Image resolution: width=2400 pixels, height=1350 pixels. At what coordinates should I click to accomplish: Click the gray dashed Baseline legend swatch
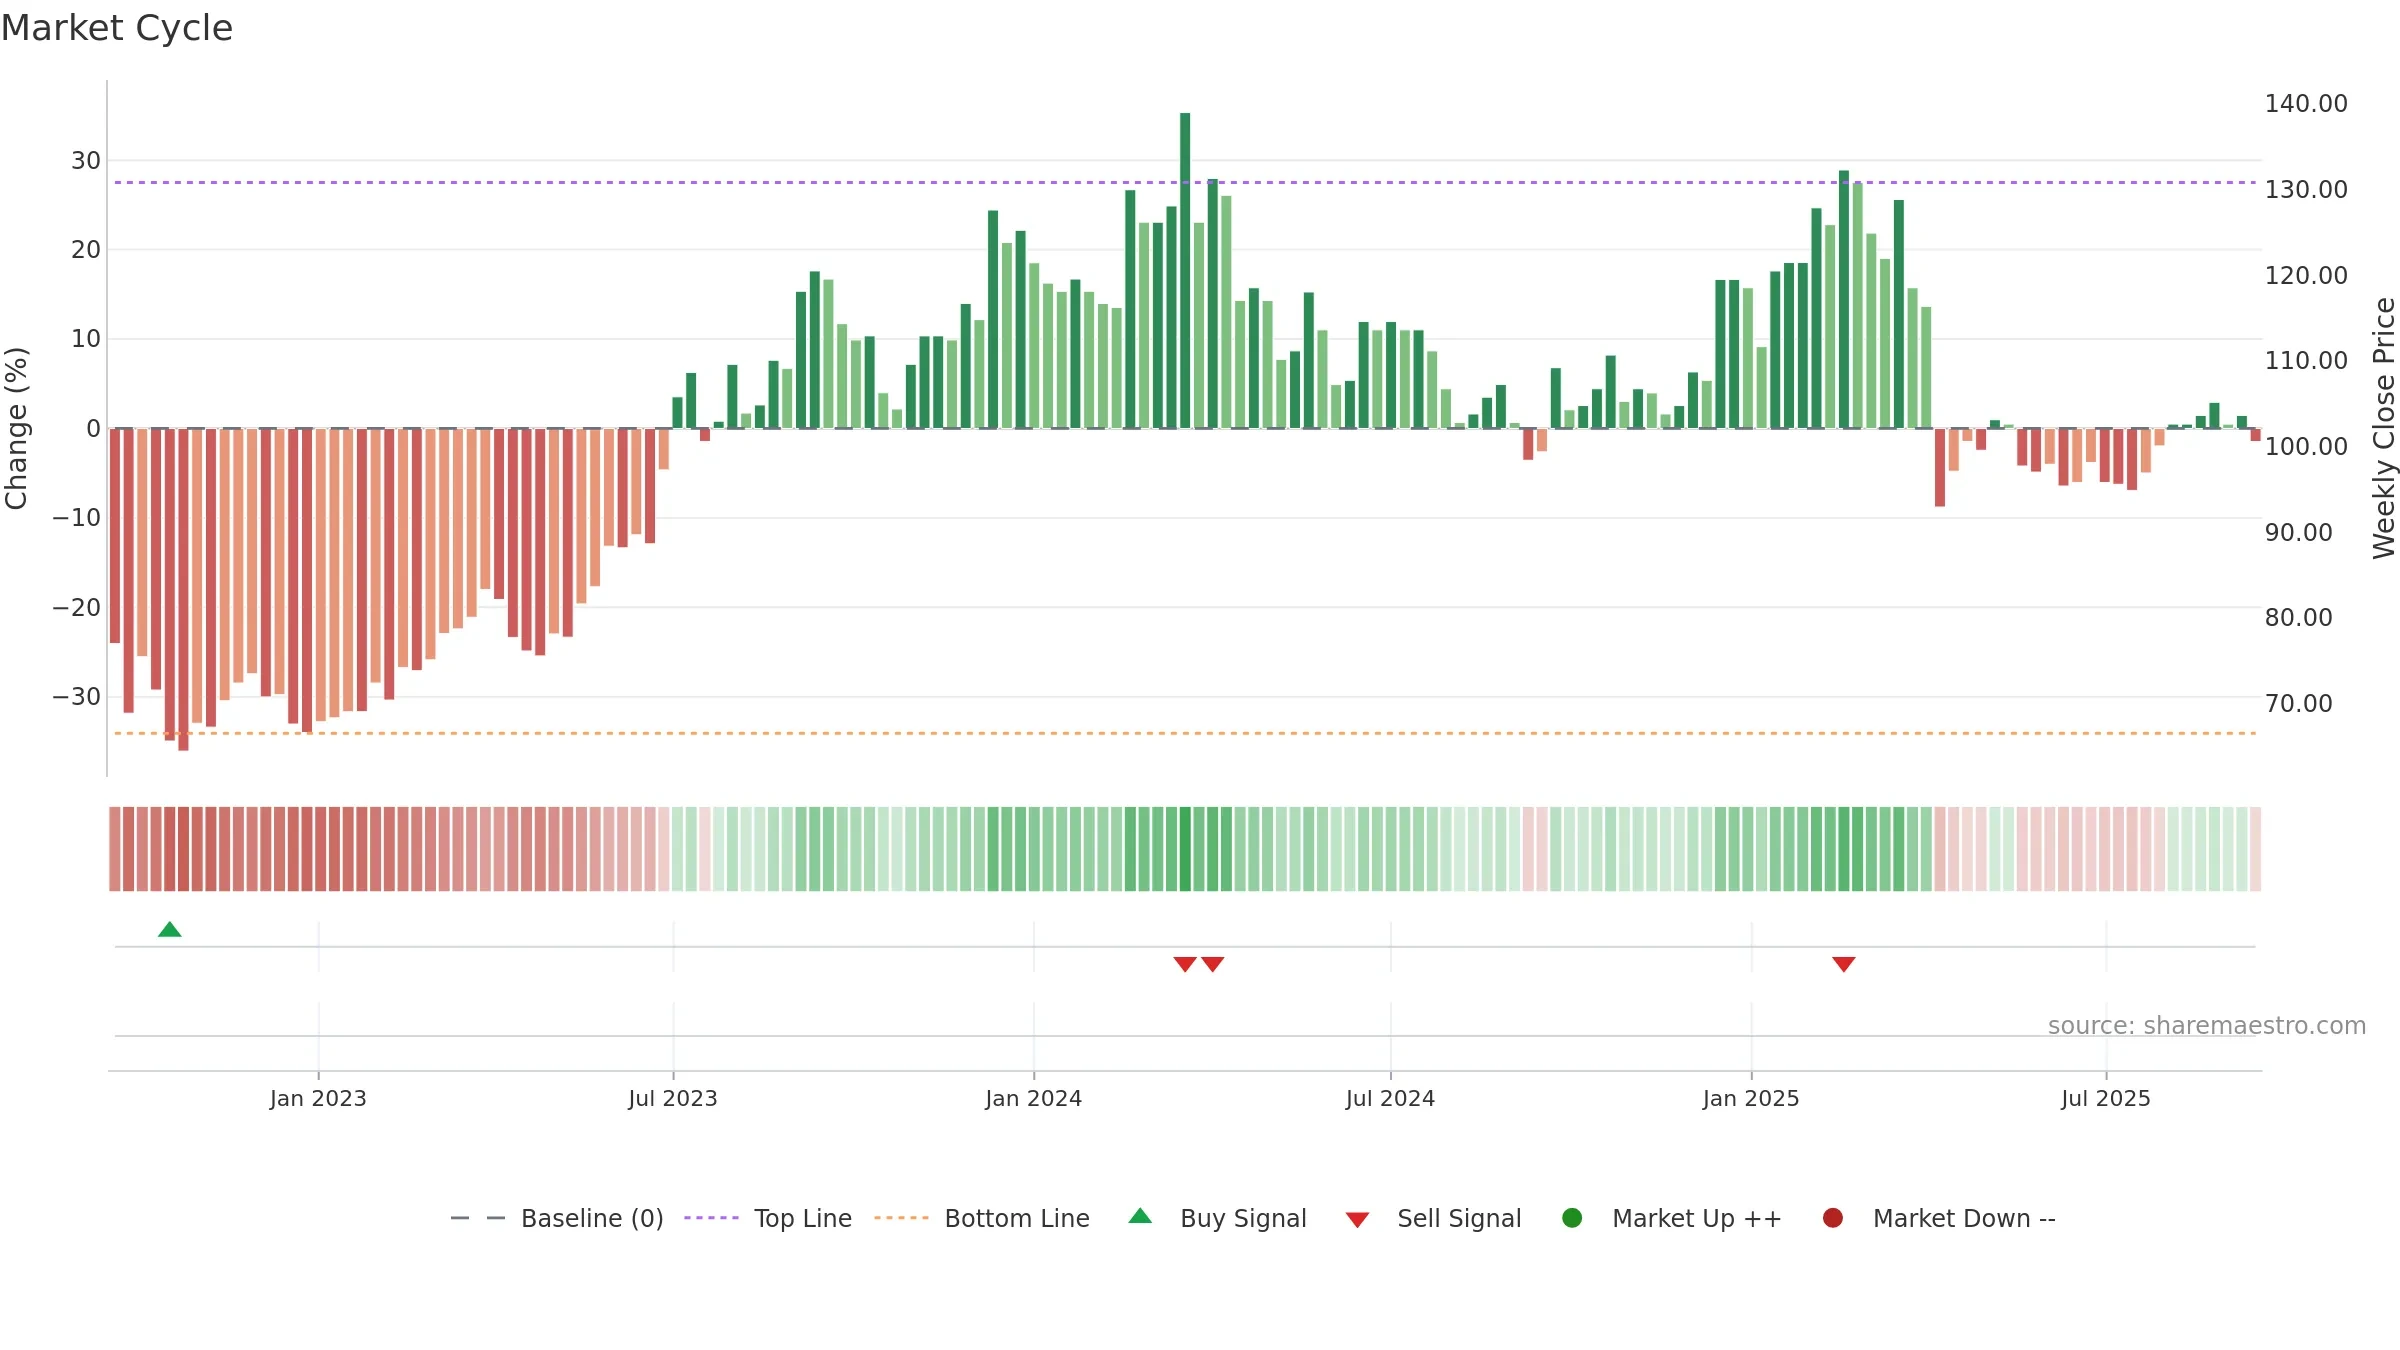tap(478, 1218)
